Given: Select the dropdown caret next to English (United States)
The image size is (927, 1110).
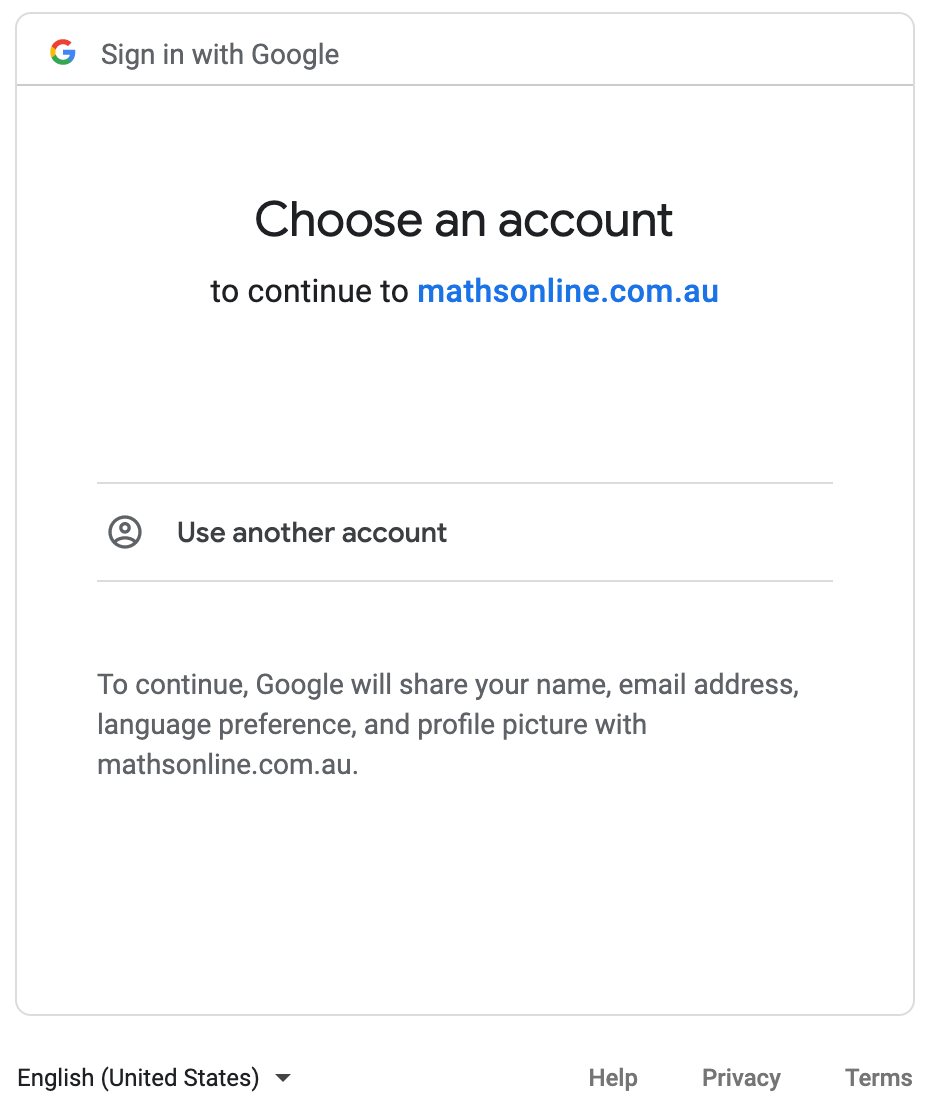Looking at the screenshot, I should click(283, 1078).
